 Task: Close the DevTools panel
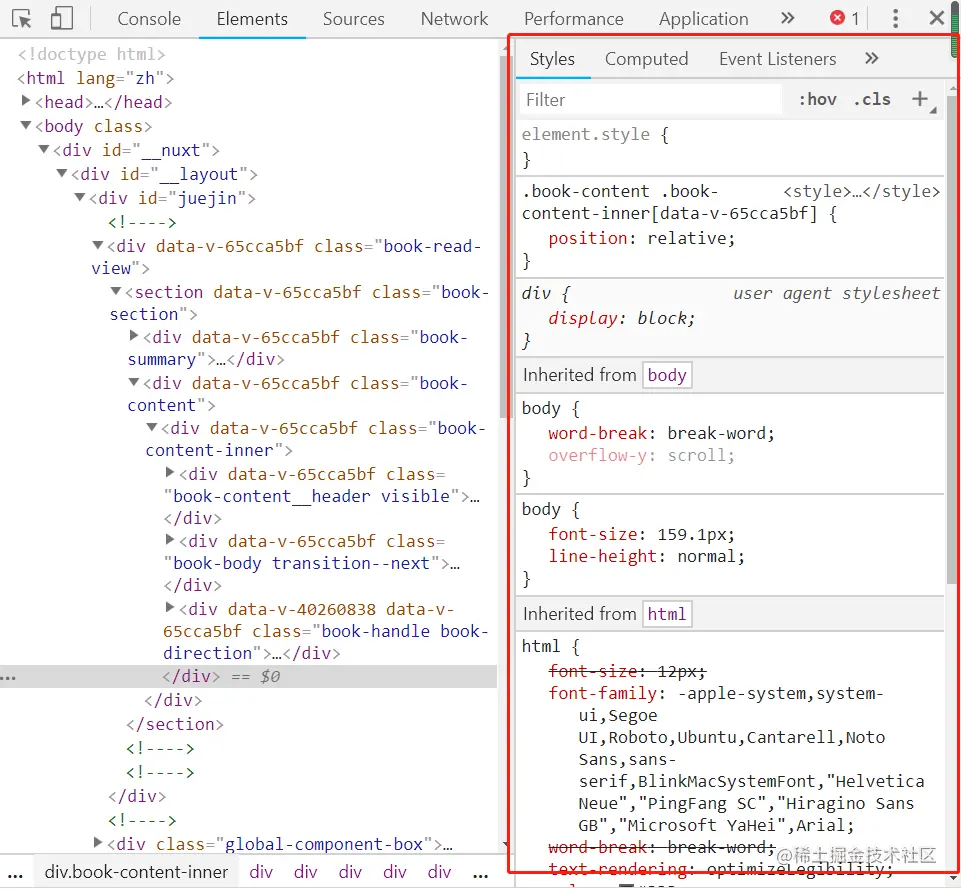point(936,18)
